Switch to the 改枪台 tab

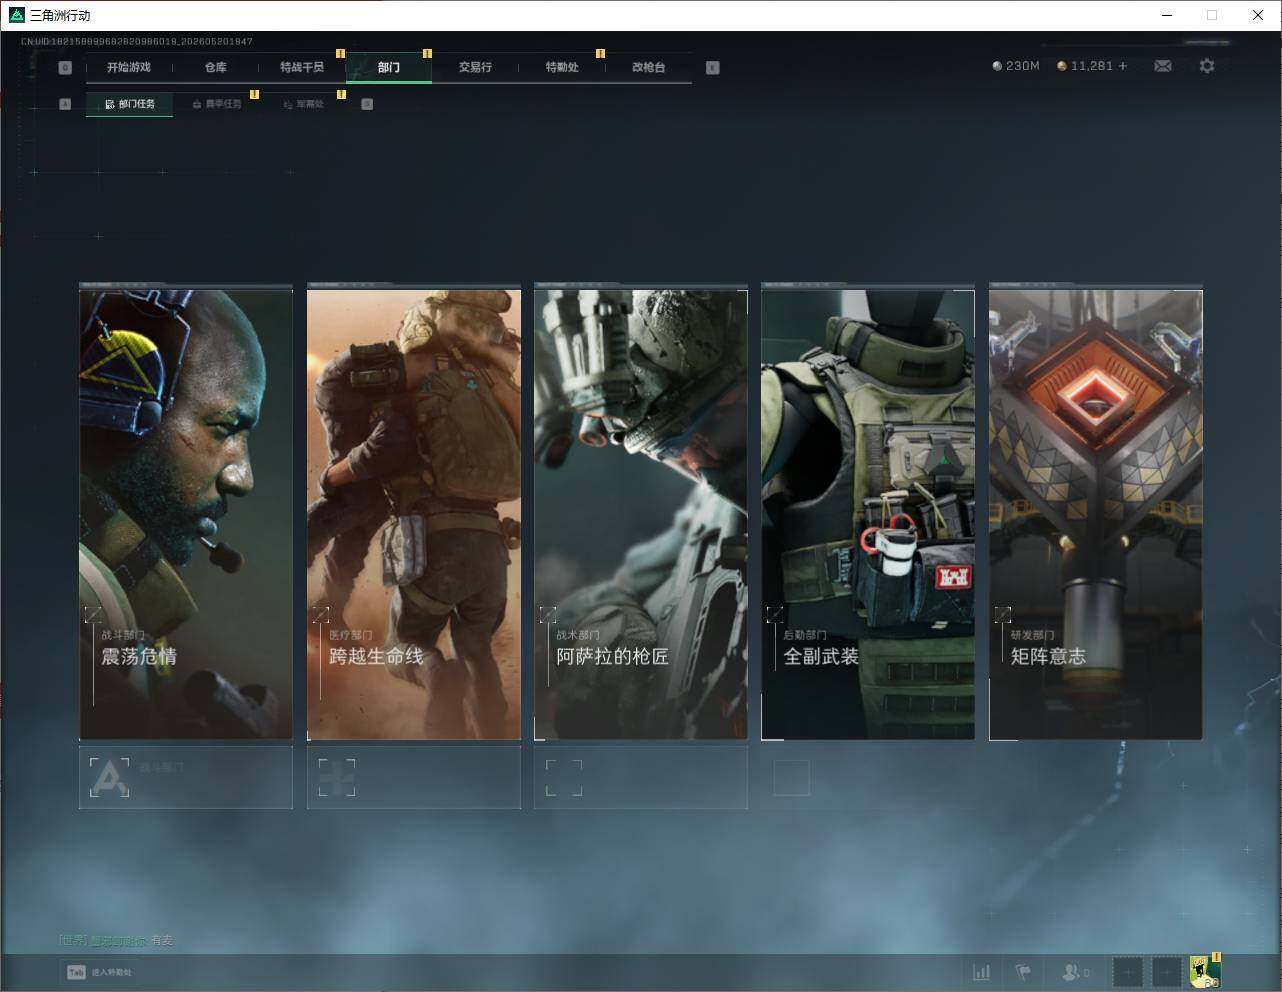click(648, 67)
